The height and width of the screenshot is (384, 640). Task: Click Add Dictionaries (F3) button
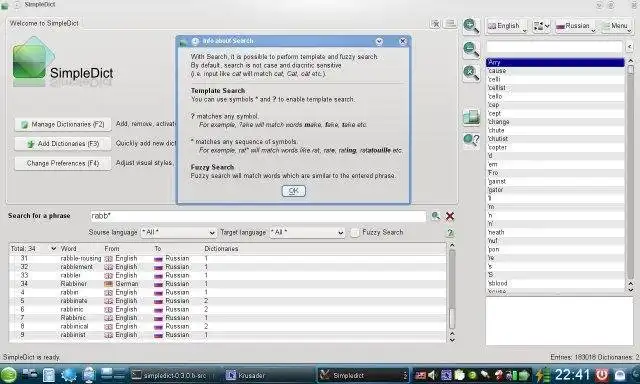tap(63, 144)
